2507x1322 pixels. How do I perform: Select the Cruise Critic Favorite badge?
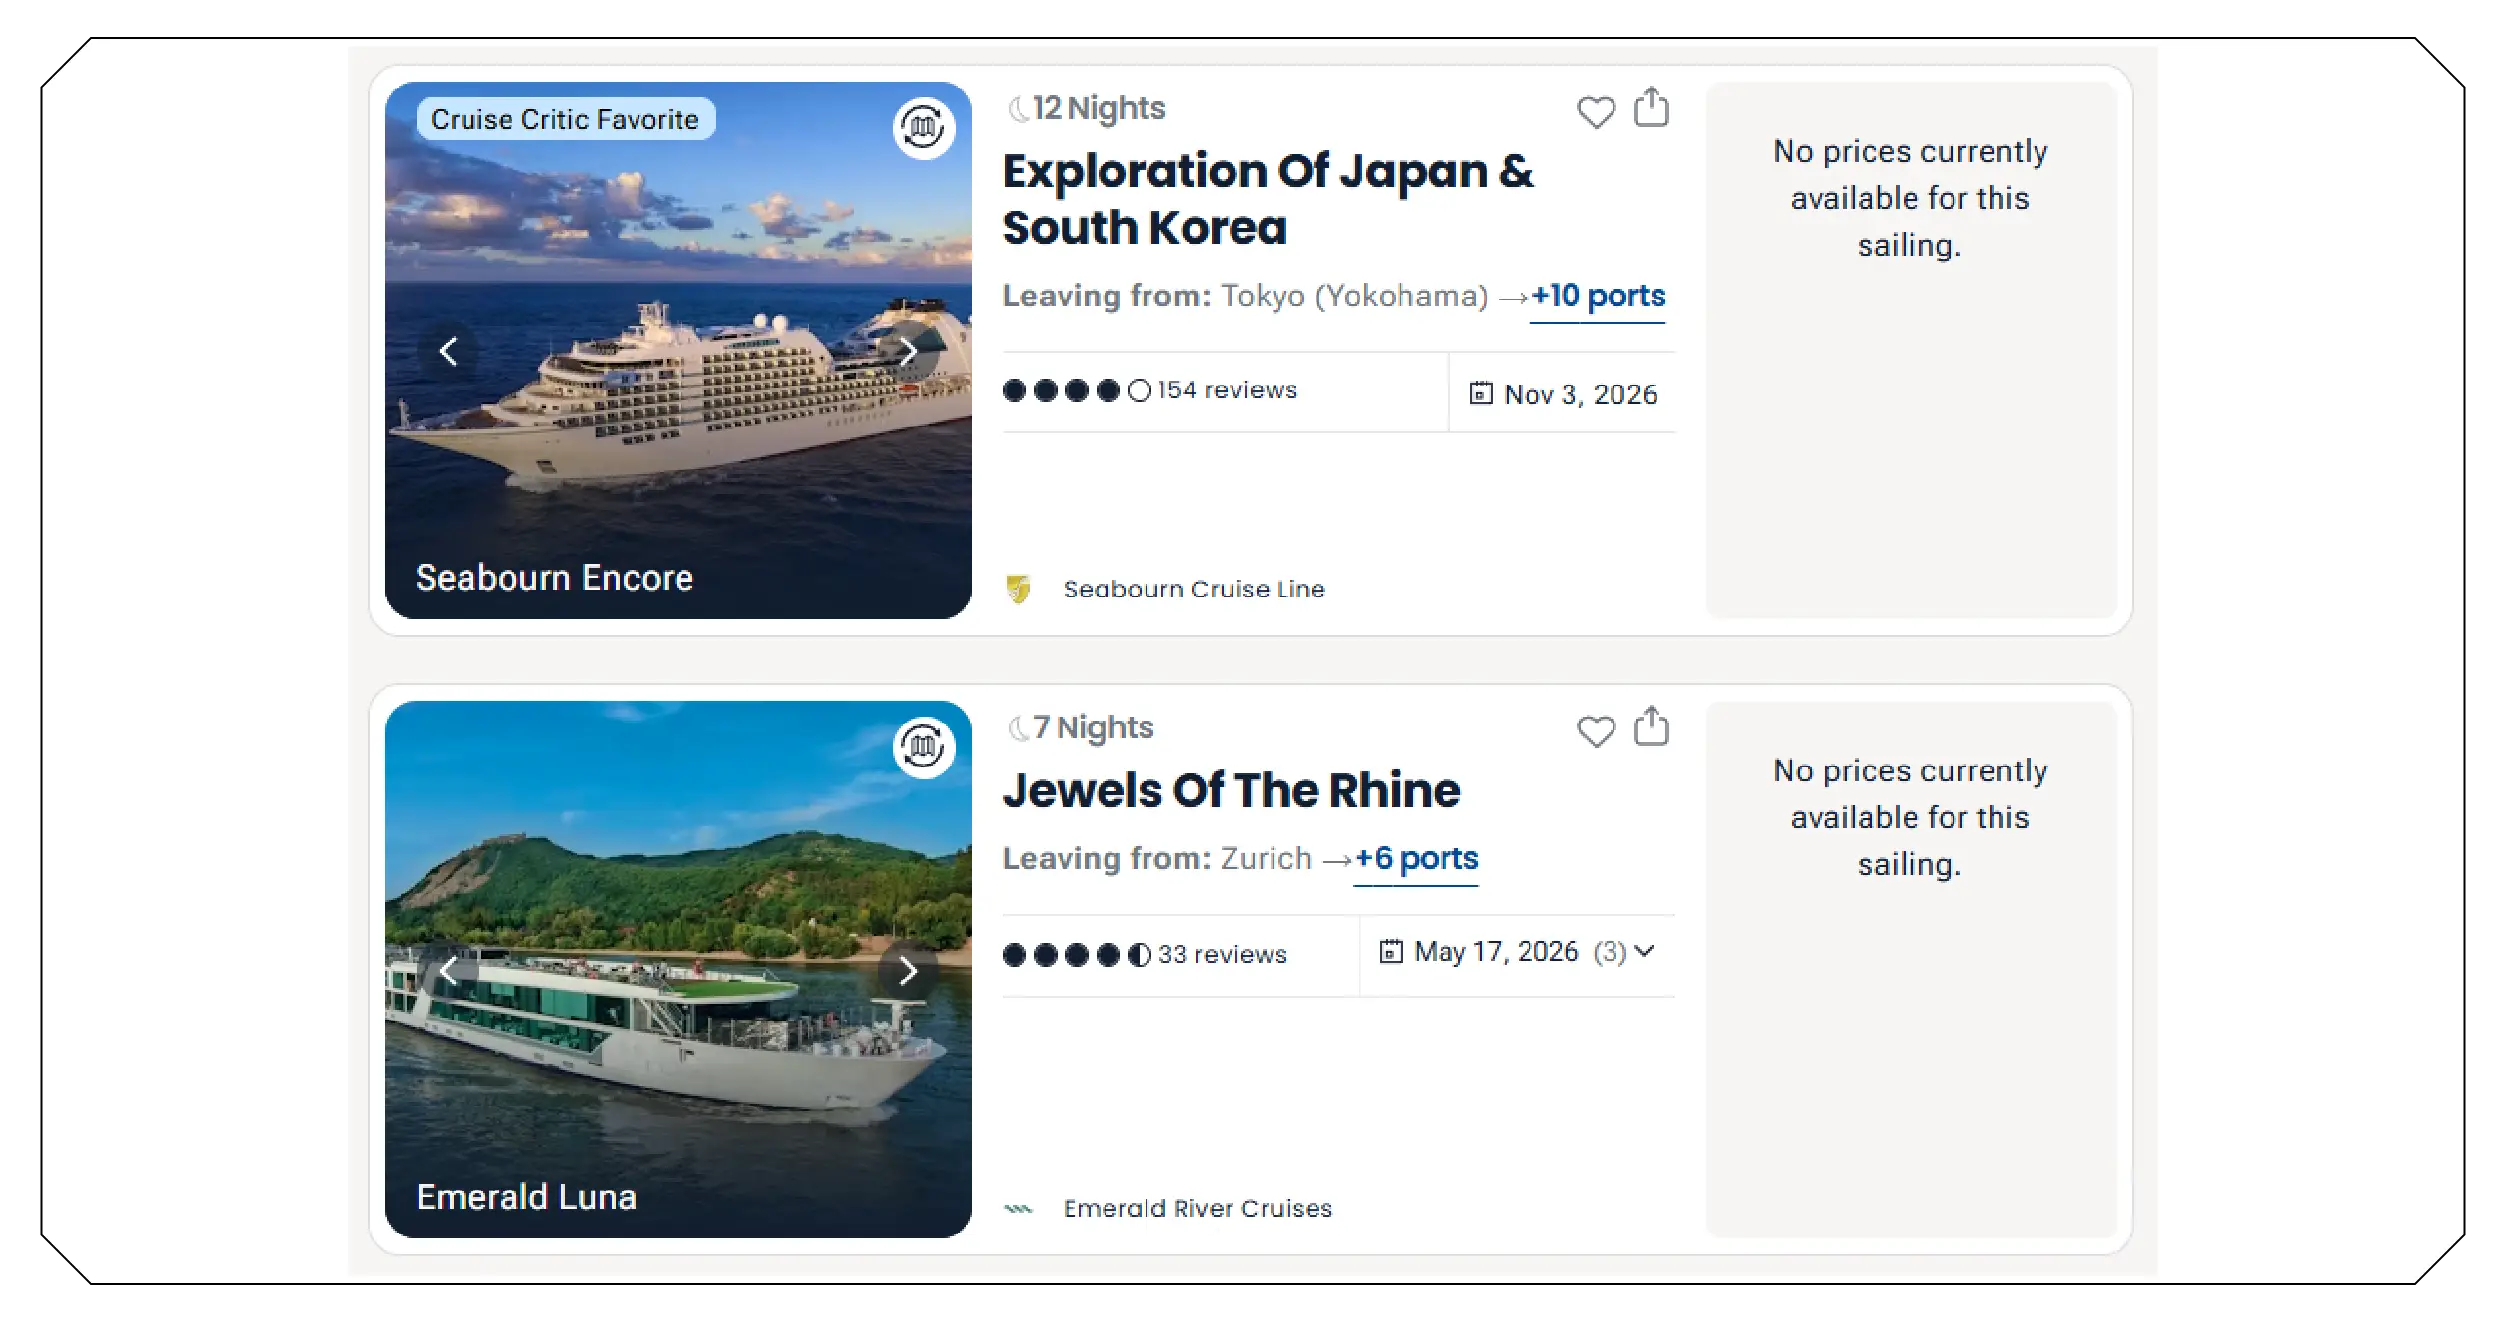(565, 119)
